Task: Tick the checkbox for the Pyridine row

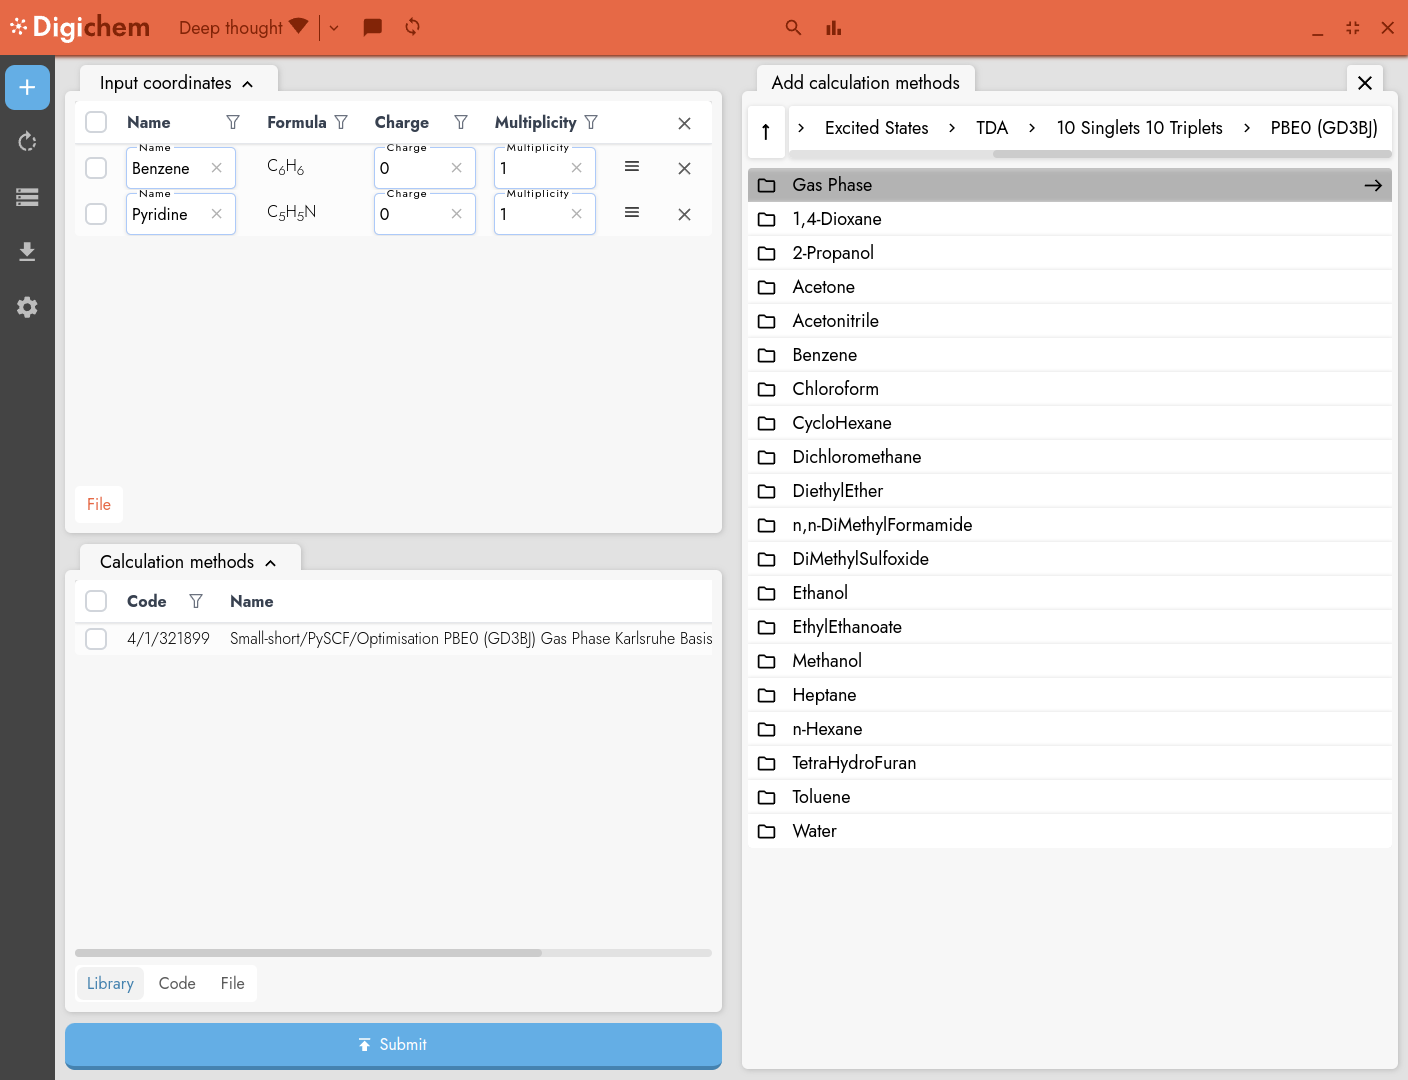Action: click(x=96, y=214)
